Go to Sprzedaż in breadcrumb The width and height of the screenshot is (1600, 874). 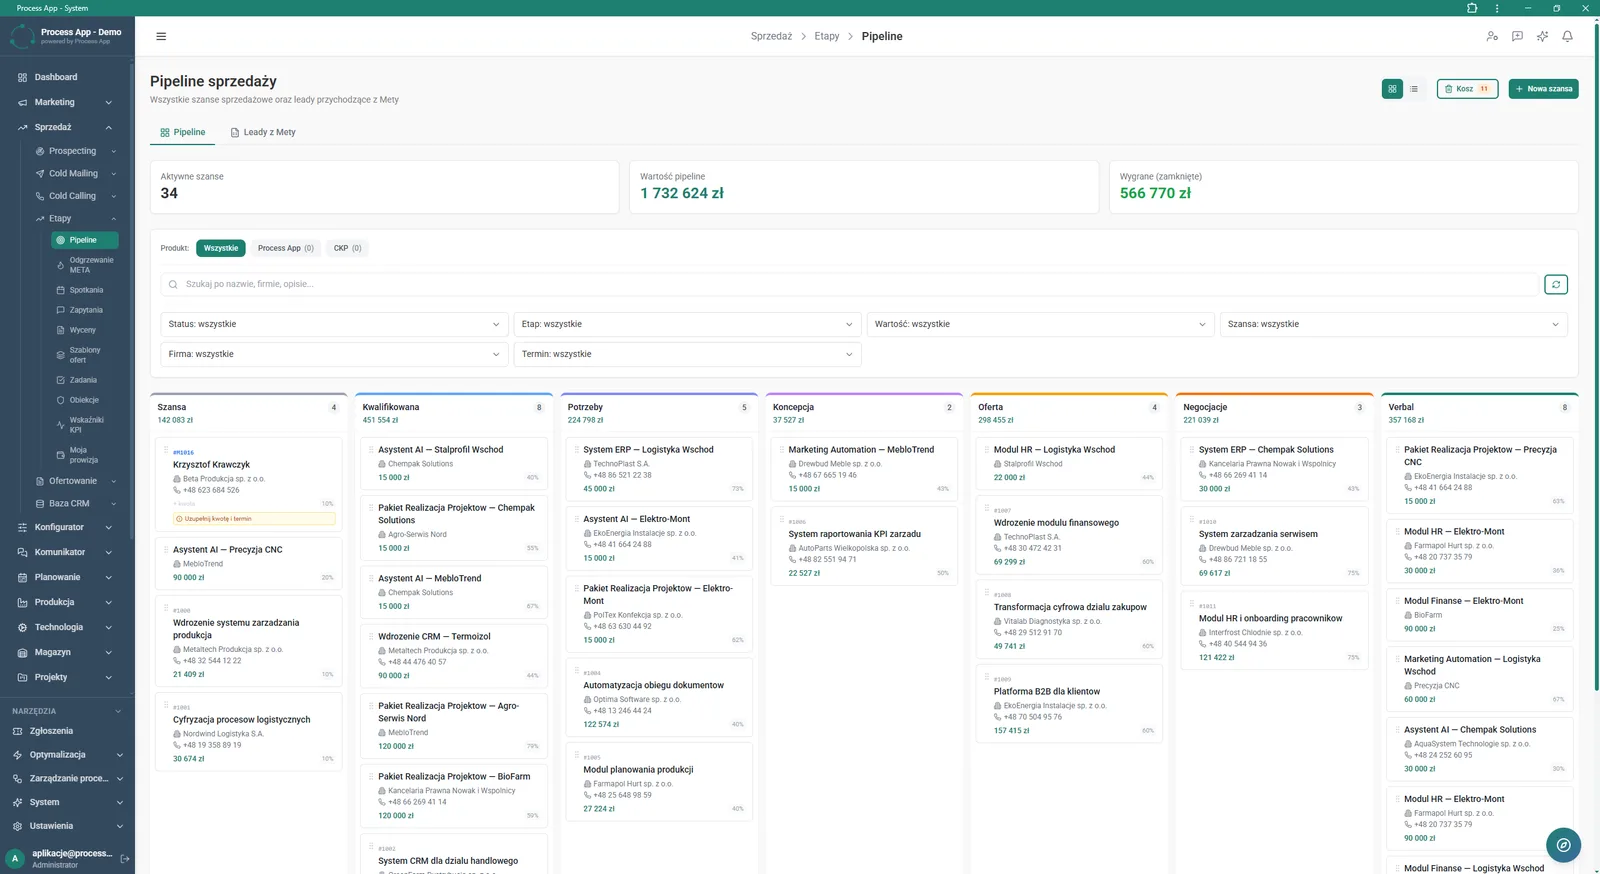pos(771,36)
